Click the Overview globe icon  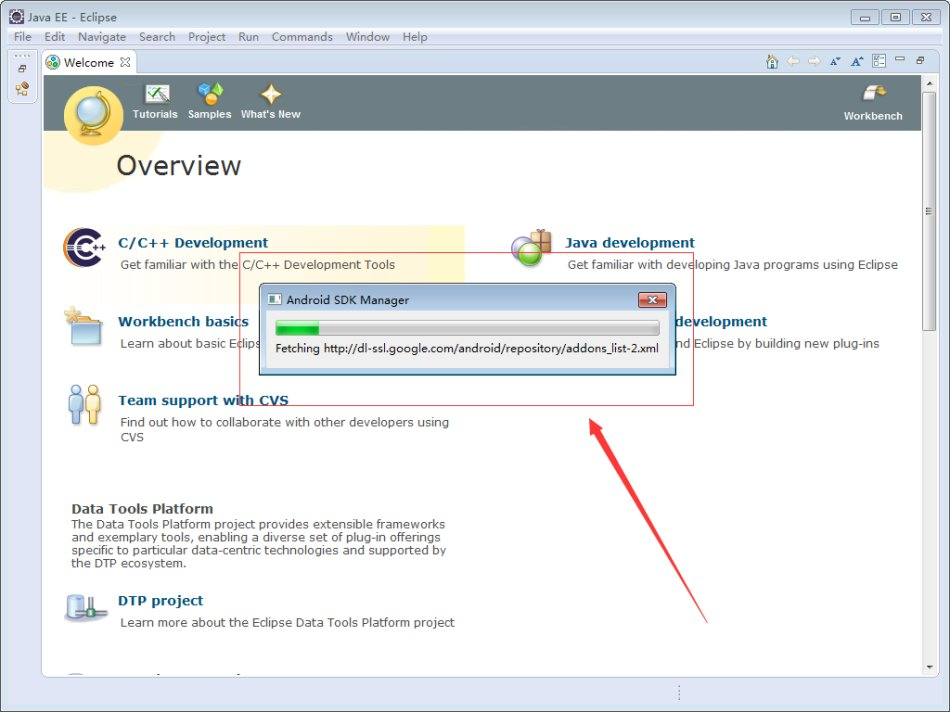(93, 115)
